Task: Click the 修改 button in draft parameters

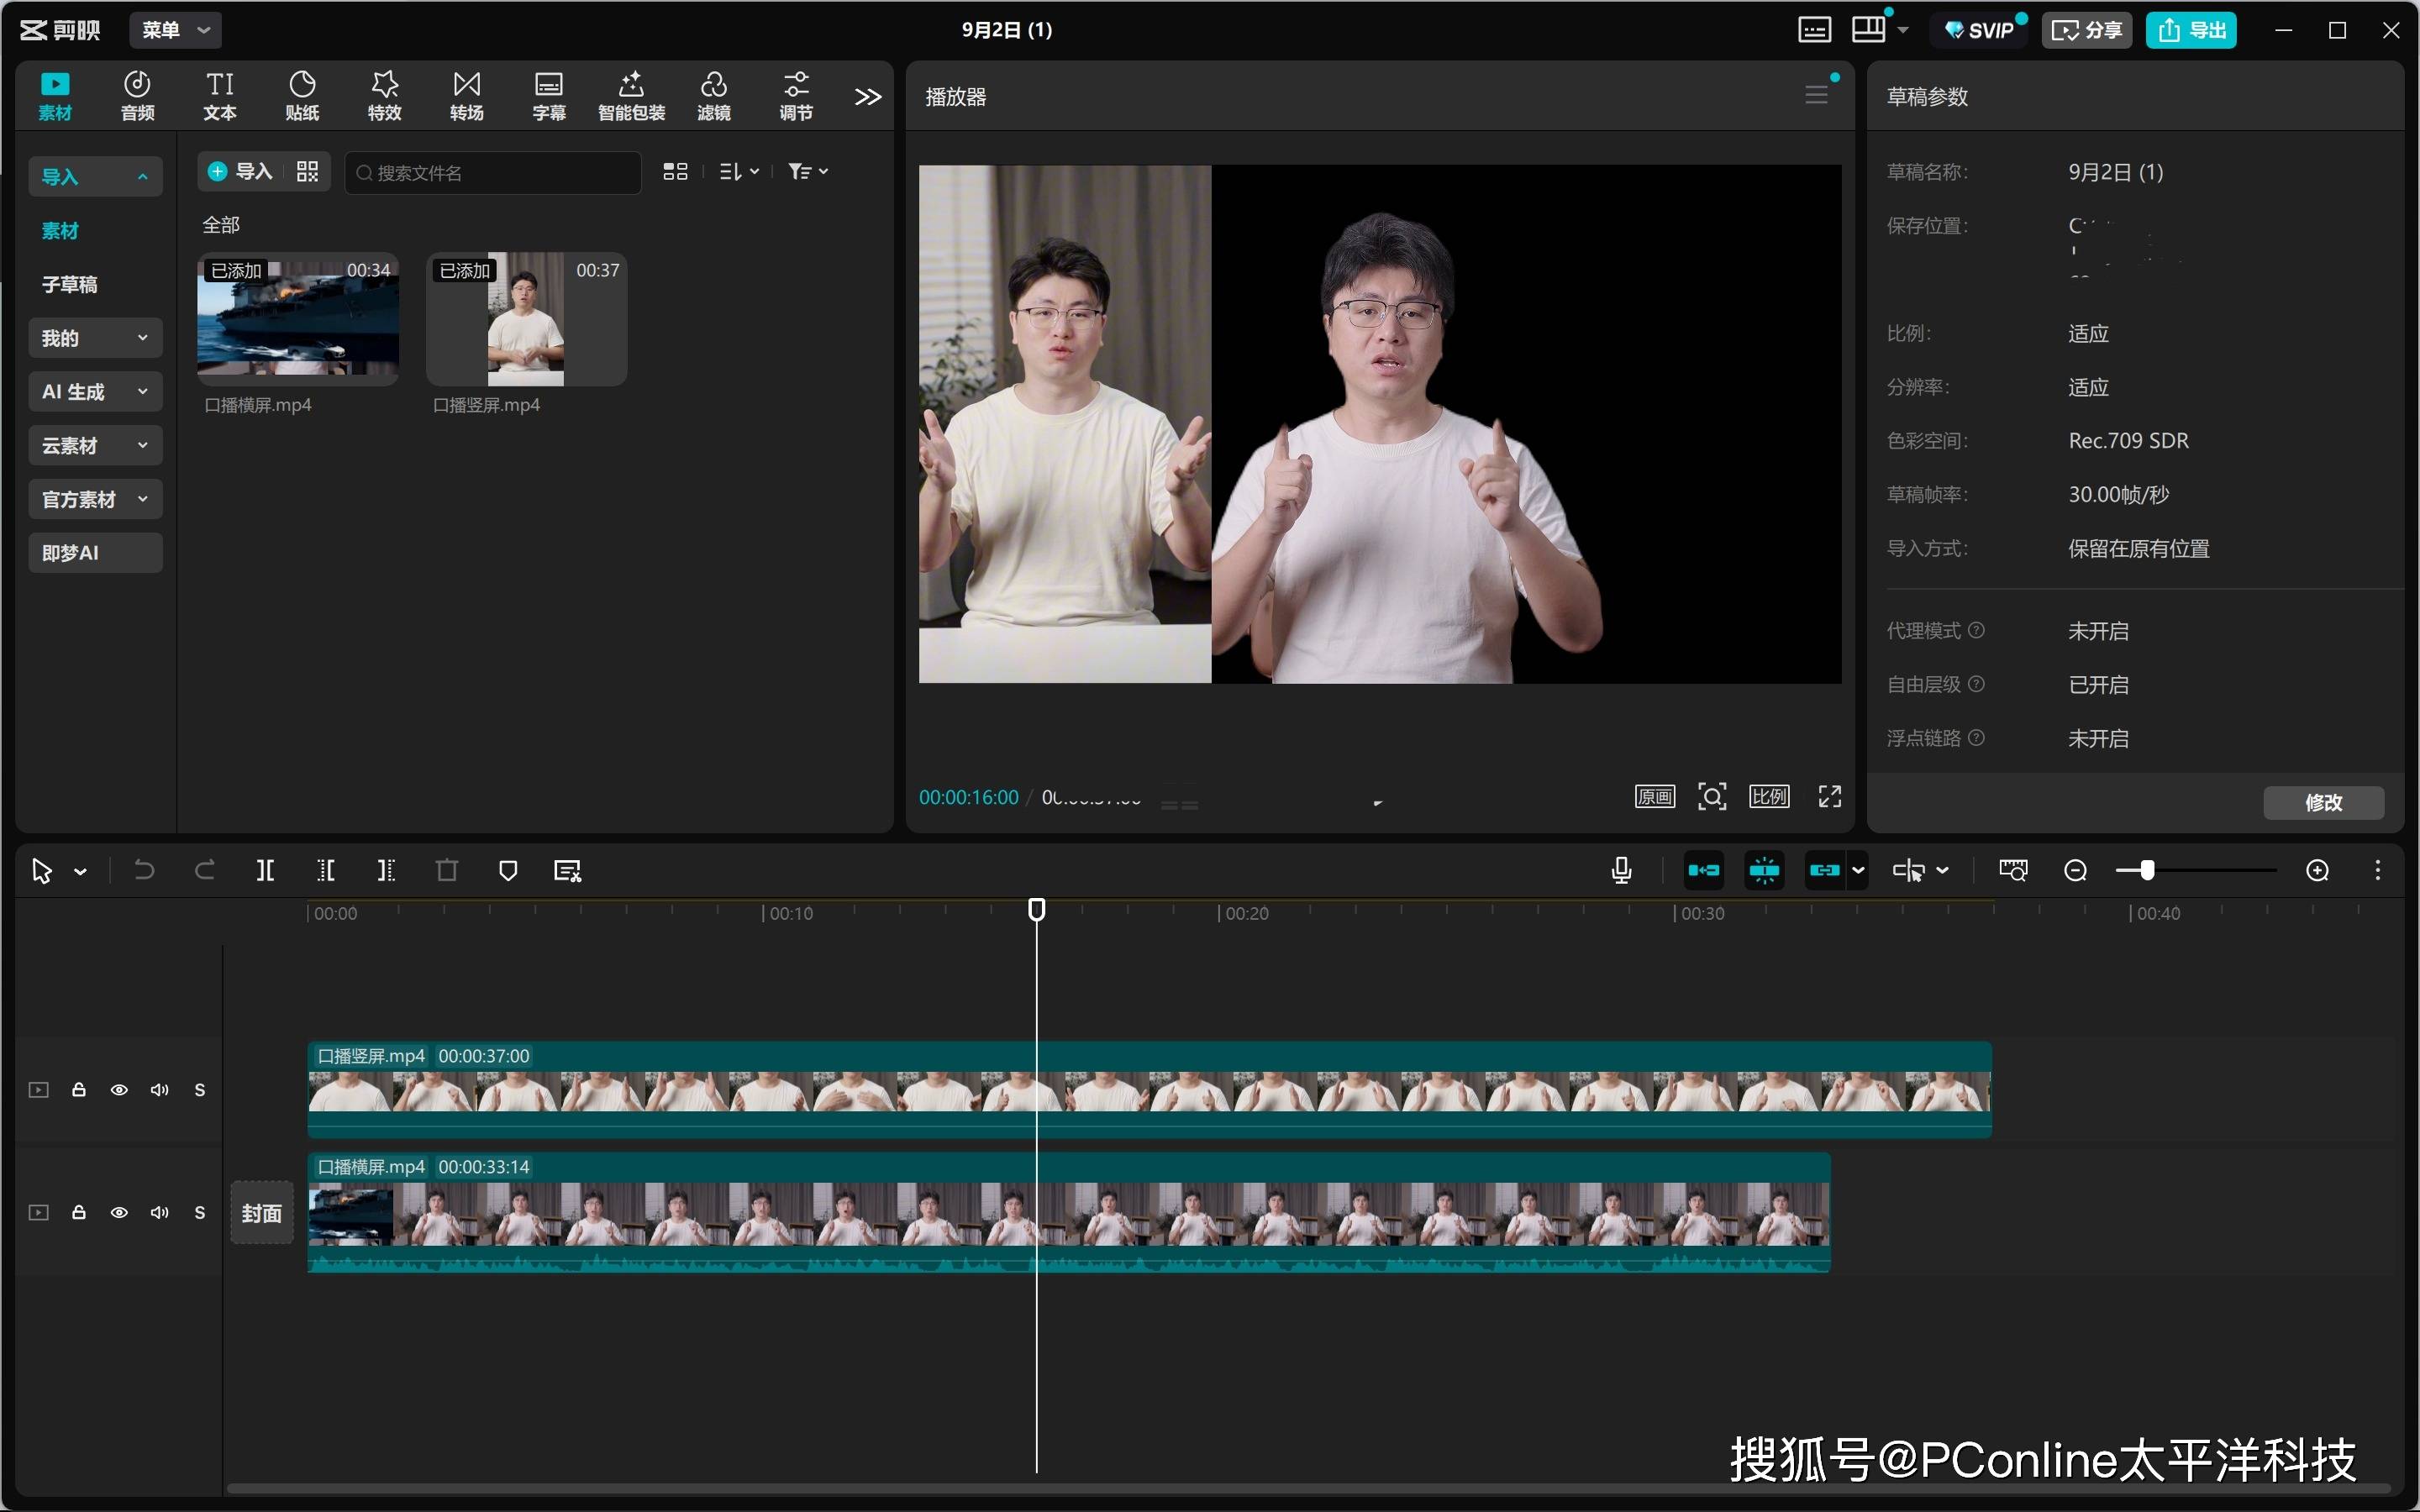Action: pos(2323,803)
